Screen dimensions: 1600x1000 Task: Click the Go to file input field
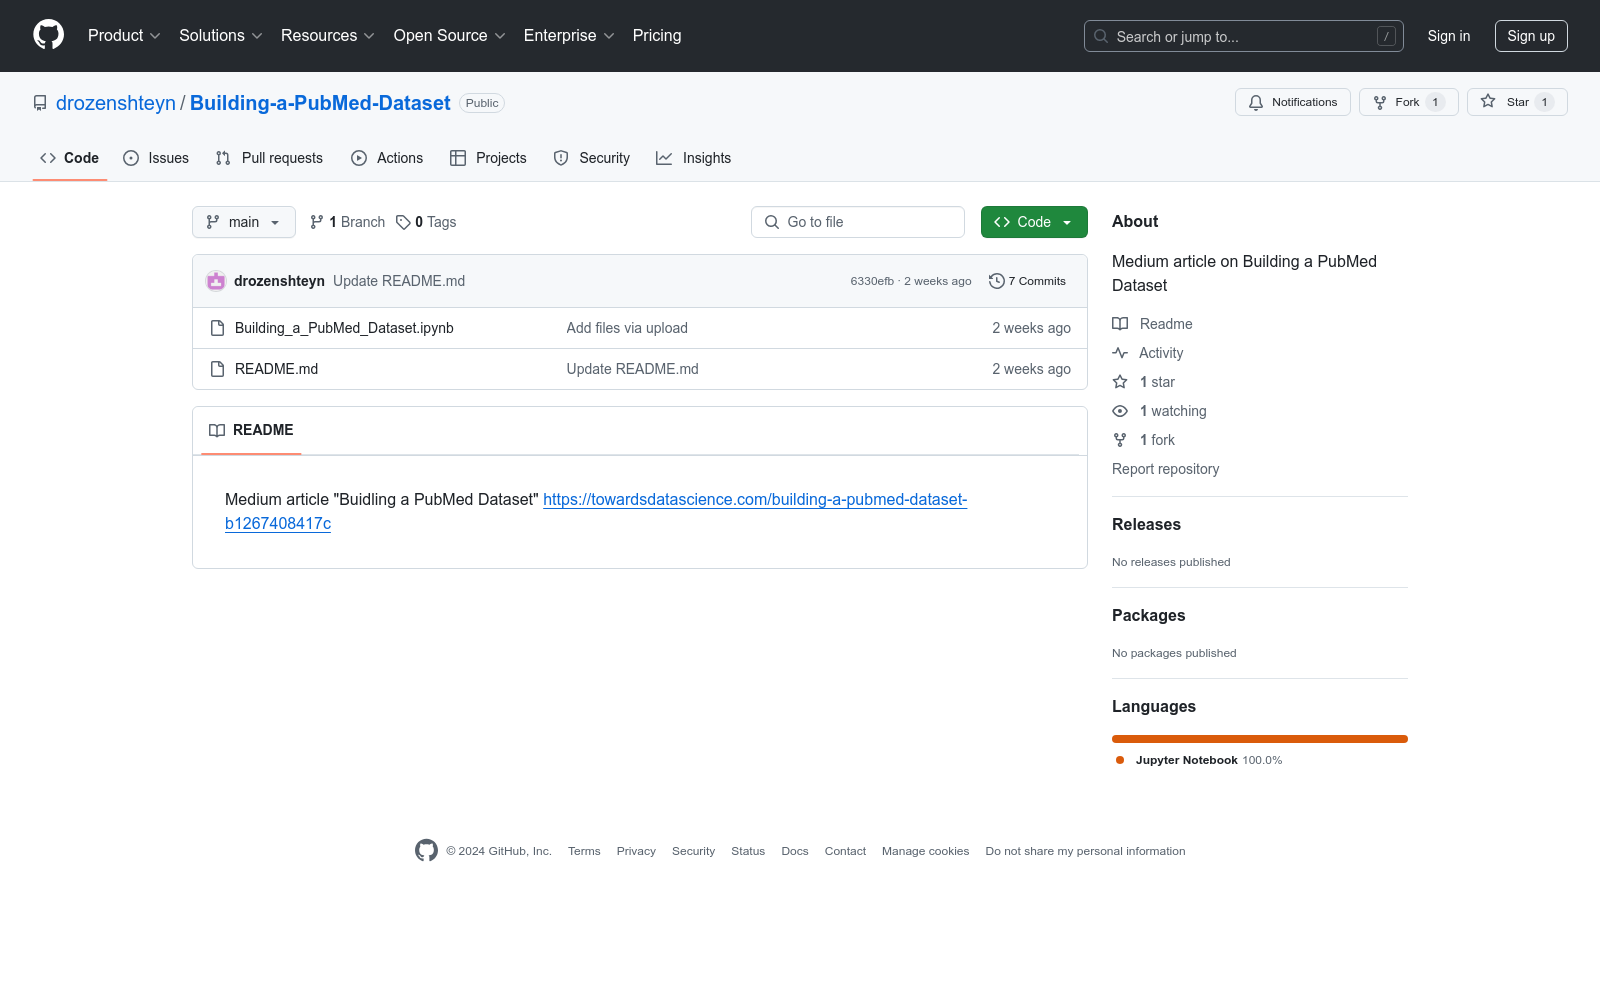pos(858,222)
